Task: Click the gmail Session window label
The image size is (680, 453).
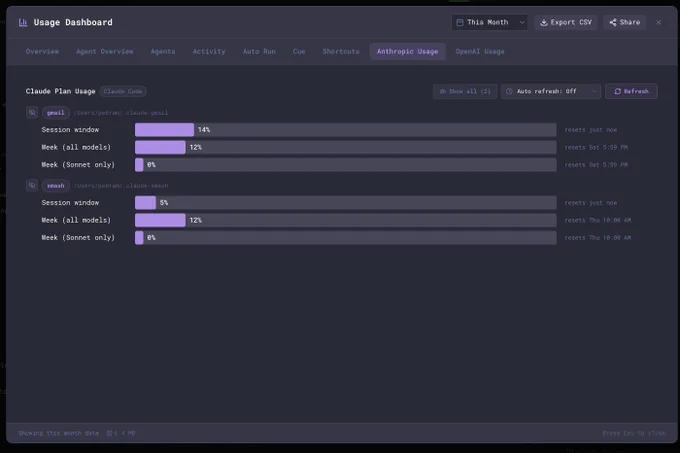Action: pyautogui.click(x=70, y=130)
